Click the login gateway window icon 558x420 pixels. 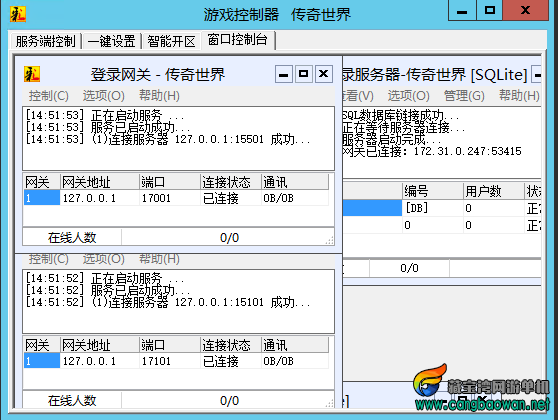[32, 74]
